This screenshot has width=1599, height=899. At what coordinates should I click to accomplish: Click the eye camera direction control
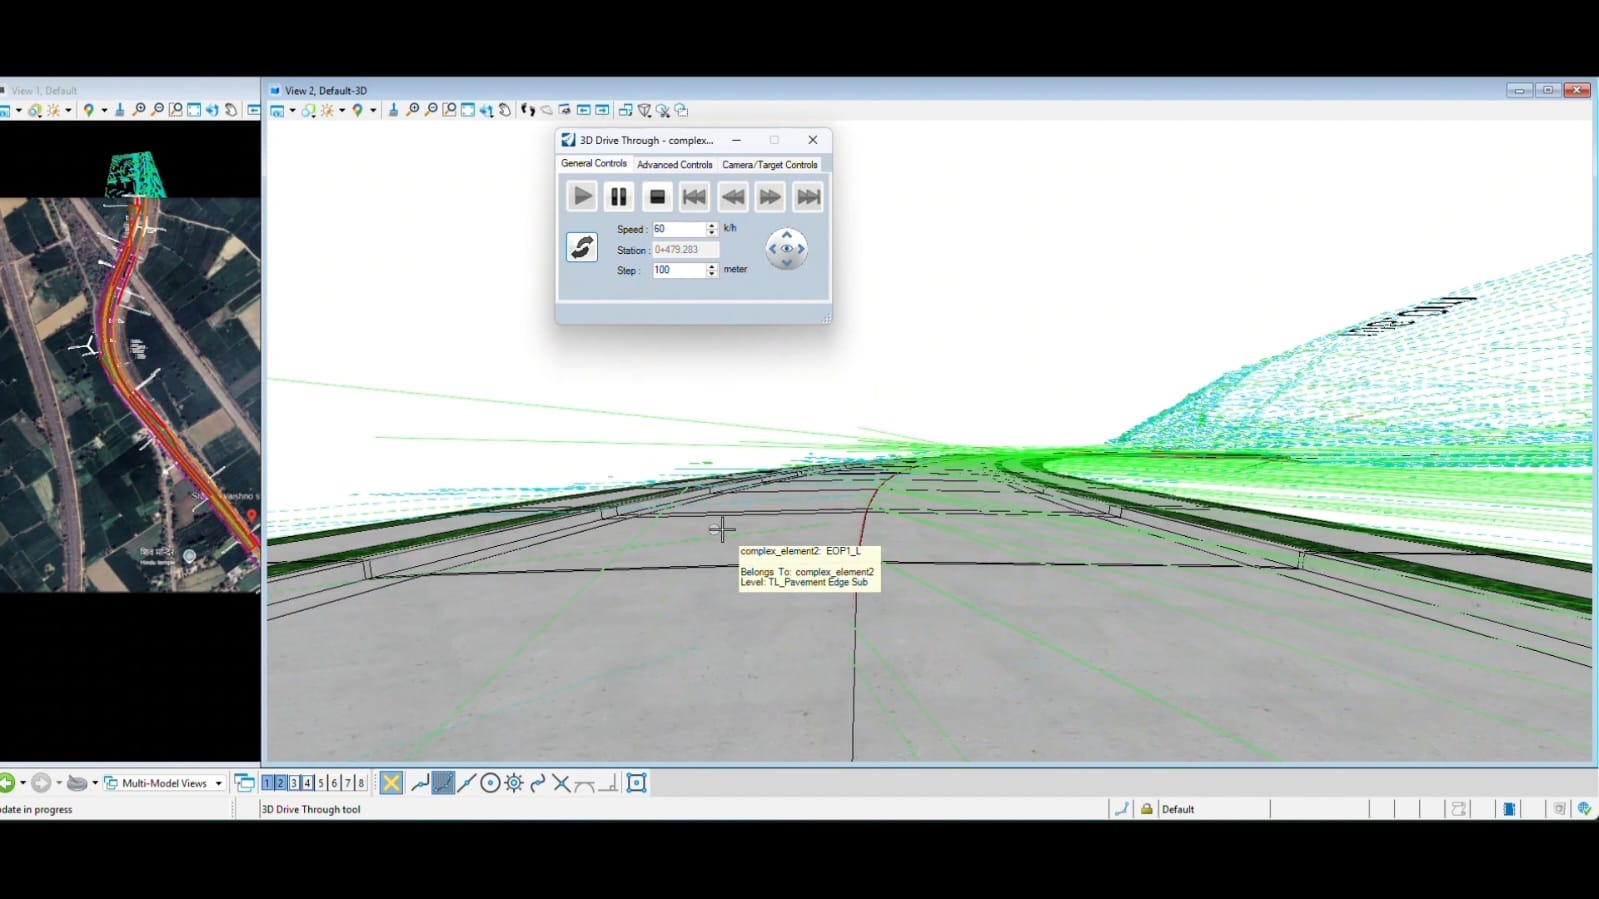tap(787, 249)
